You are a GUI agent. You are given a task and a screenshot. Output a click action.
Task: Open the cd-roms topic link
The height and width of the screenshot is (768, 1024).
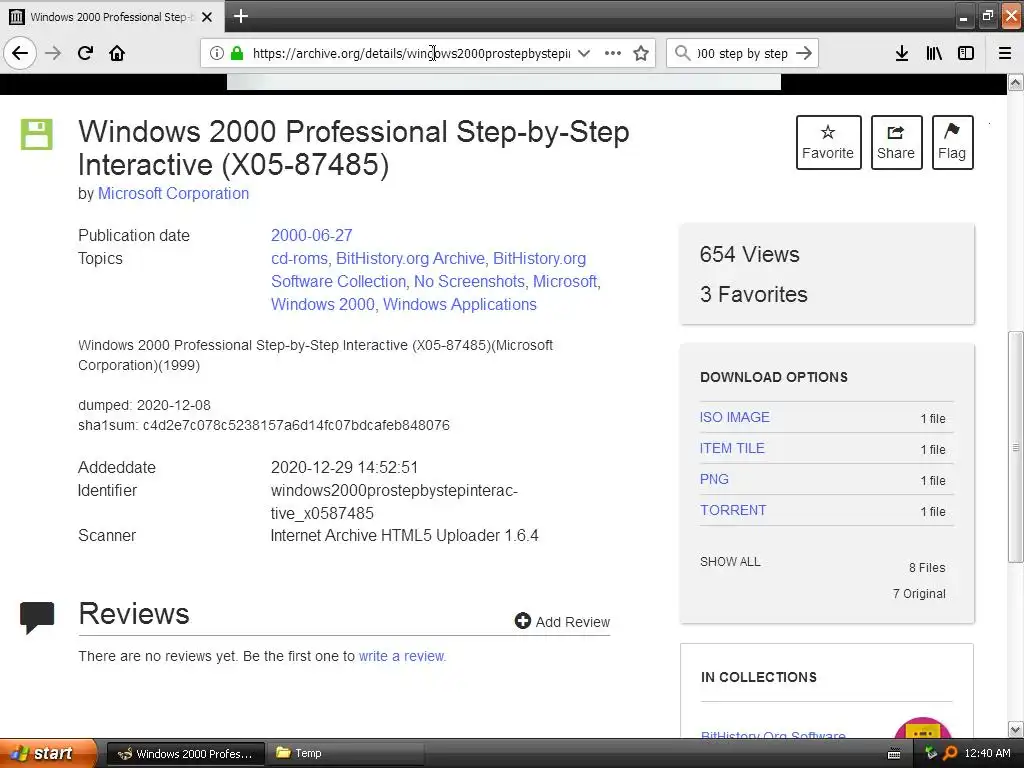pos(299,258)
